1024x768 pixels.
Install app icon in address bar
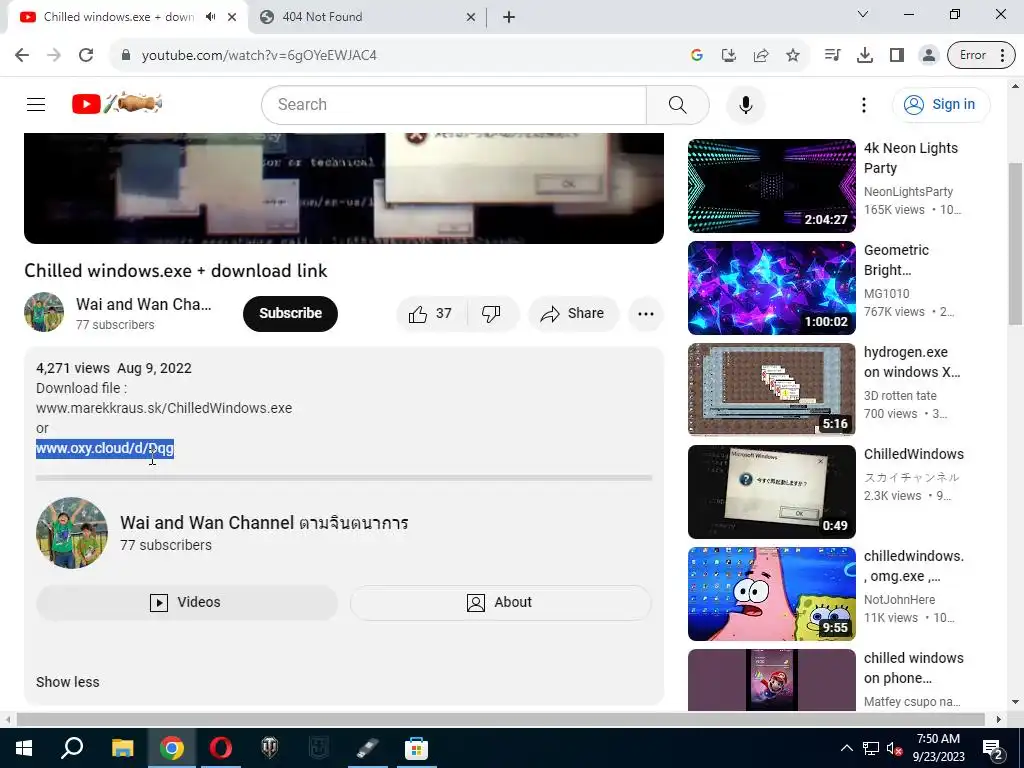(x=728, y=55)
